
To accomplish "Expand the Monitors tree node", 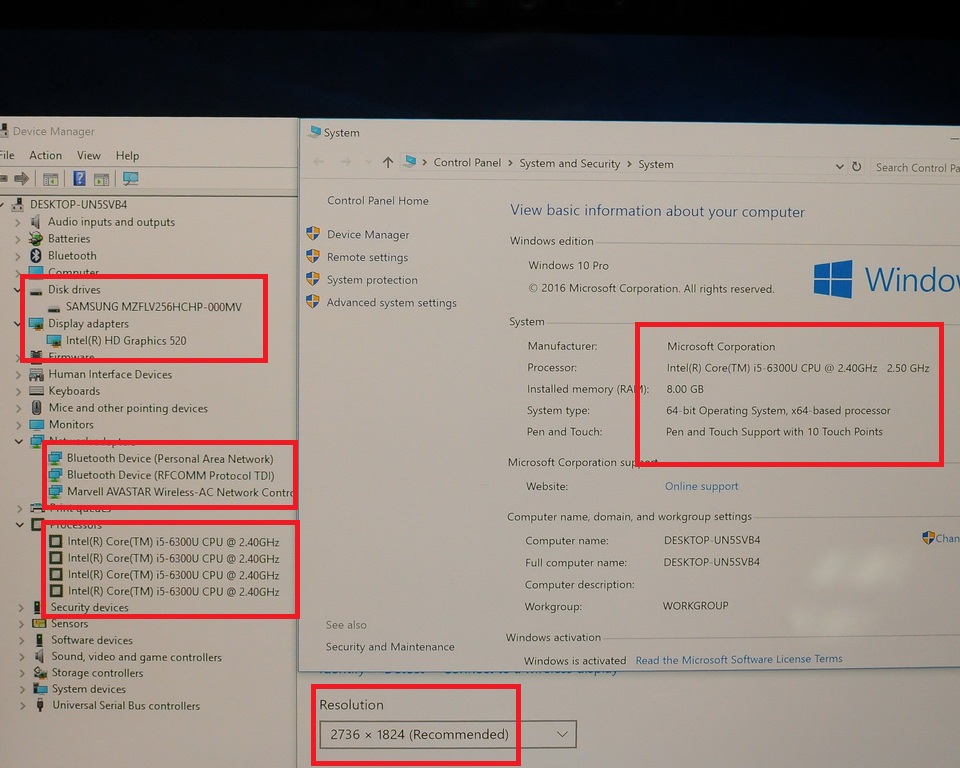I will click(18, 424).
